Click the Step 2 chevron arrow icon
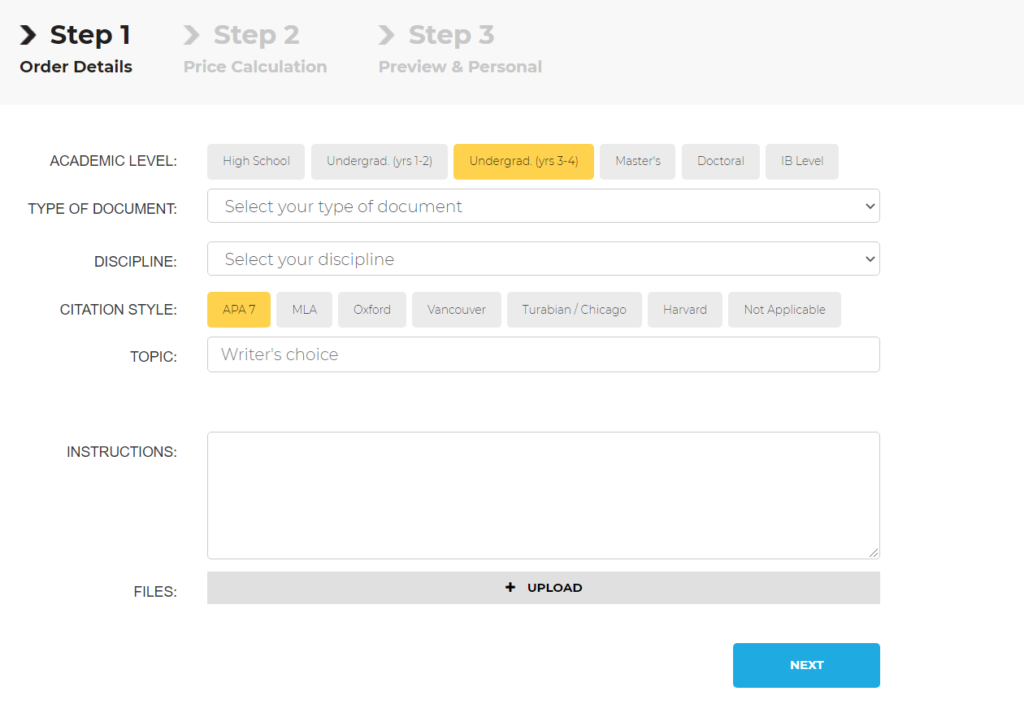Image resolution: width=1024 pixels, height=713 pixels. click(191, 35)
